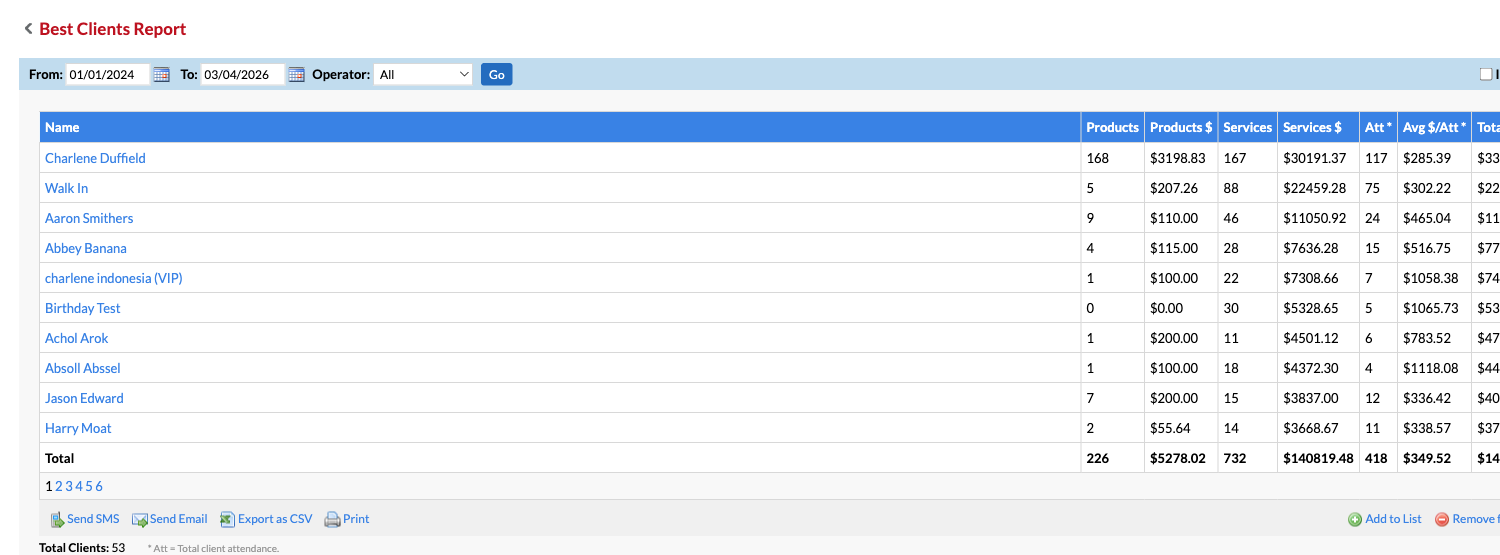Click the From date input field
The height and width of the screenshot is (555, 1500).
point(107,74)
